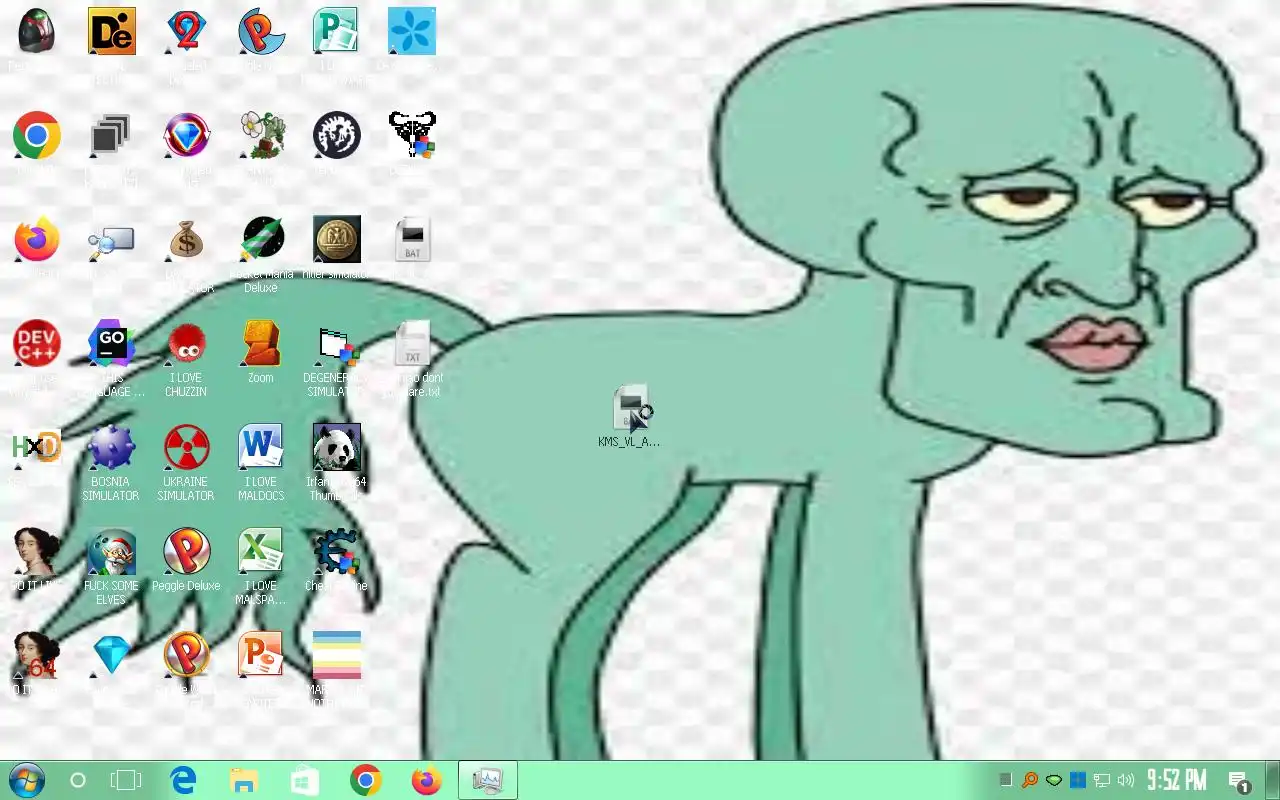
Task: Launch Rocket Mania Deluxe
Action: [x=261, y=240]
